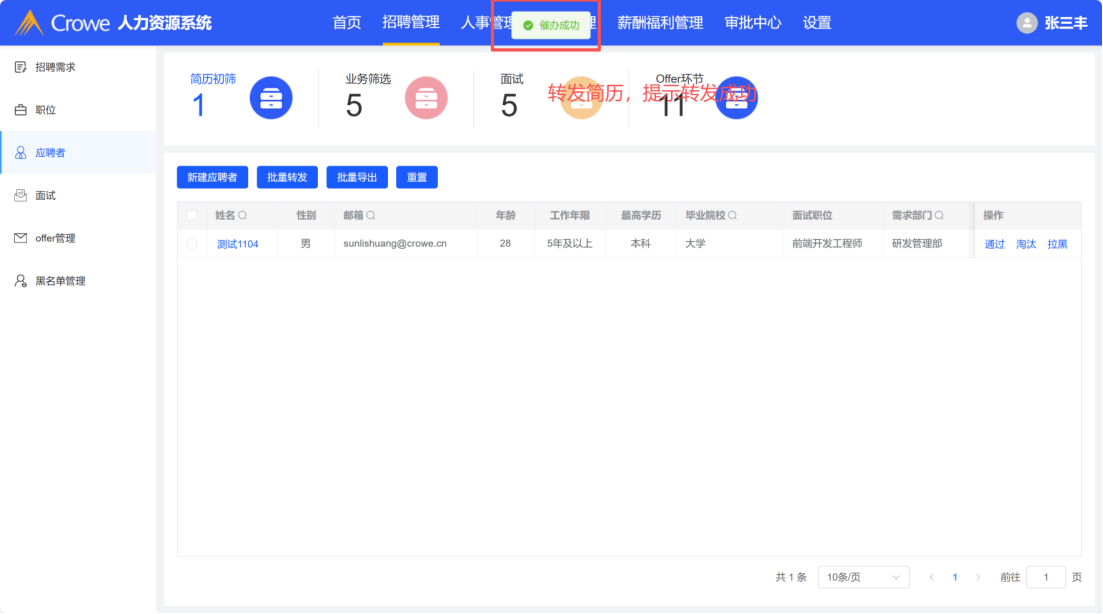1103x614 pixels.
Task: Check the 测试1104 row checkbox
Action: pyautogui.click(x=192, y=243)
